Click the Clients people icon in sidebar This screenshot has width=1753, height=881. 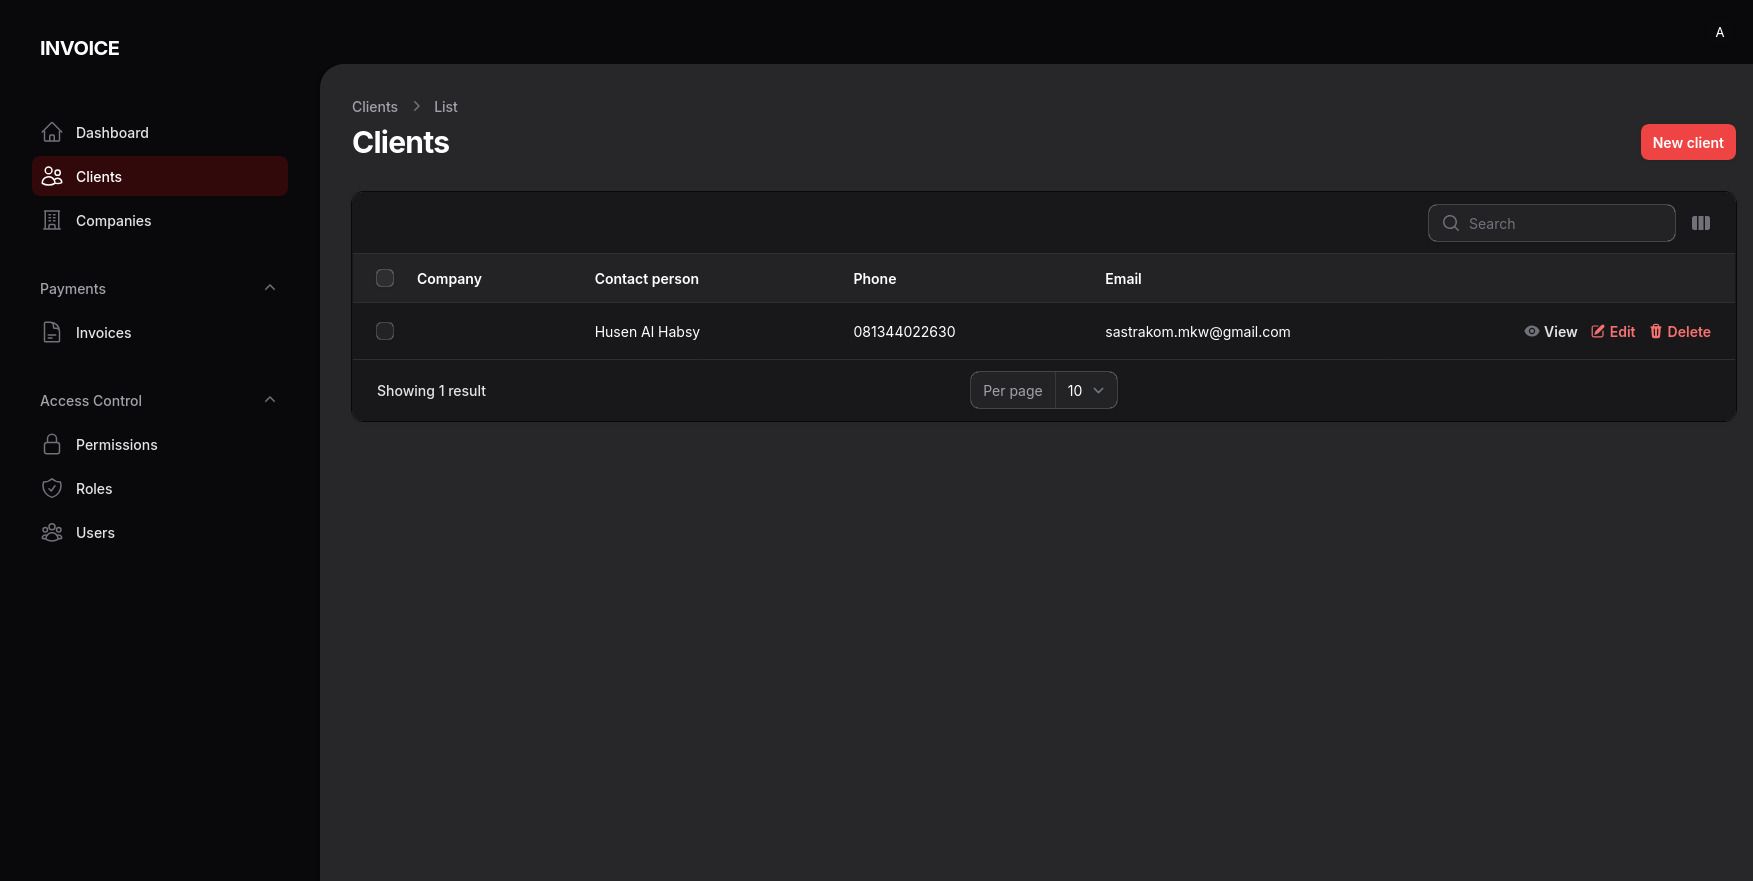(x=52, y=177)
